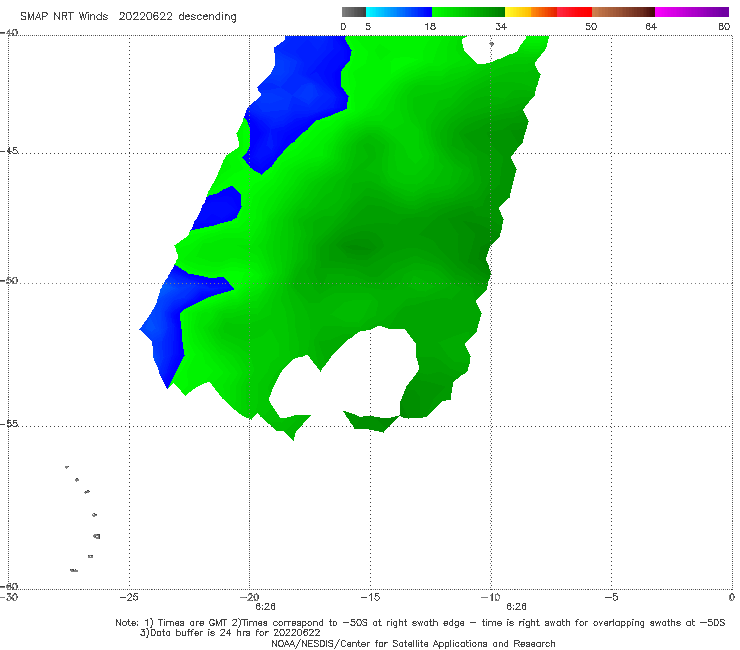Image resolution: width=740 pixels, height=650 pixels.
Task: Click the darkest green wind core near -15, -49
Action: point(357,246)
